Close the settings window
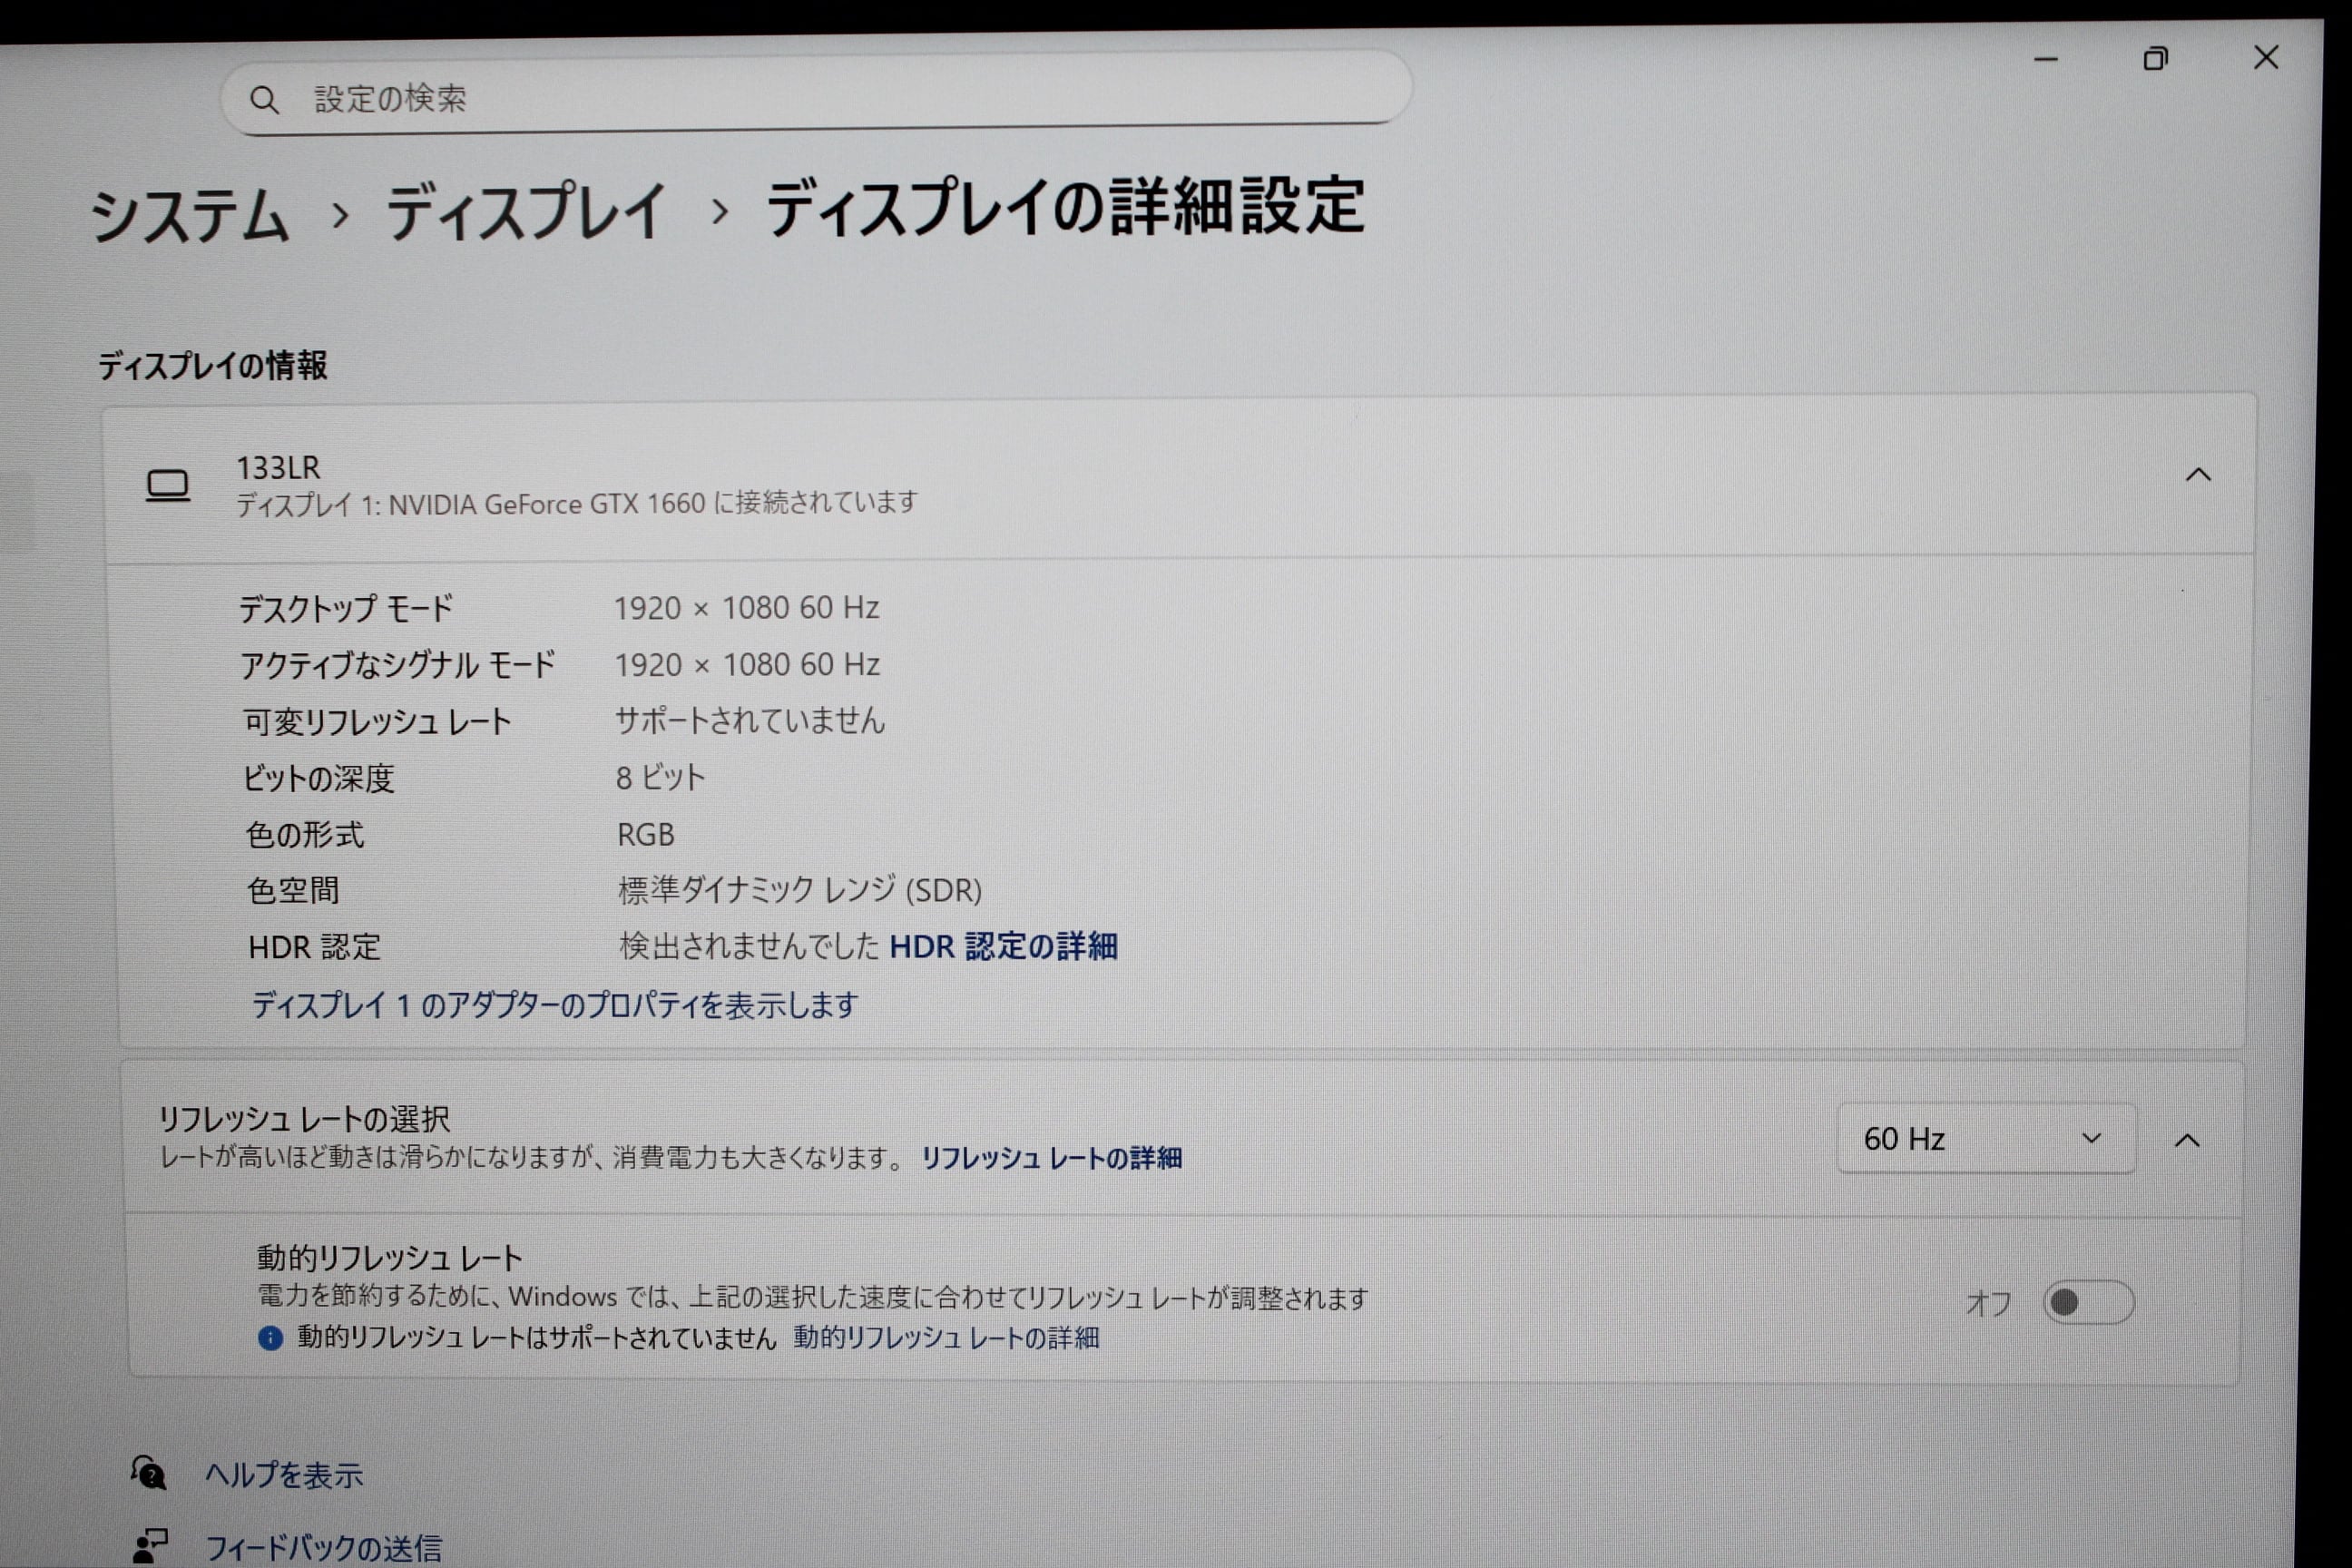Viewport: 2352px width, 1568px height. coord(2266,57)
